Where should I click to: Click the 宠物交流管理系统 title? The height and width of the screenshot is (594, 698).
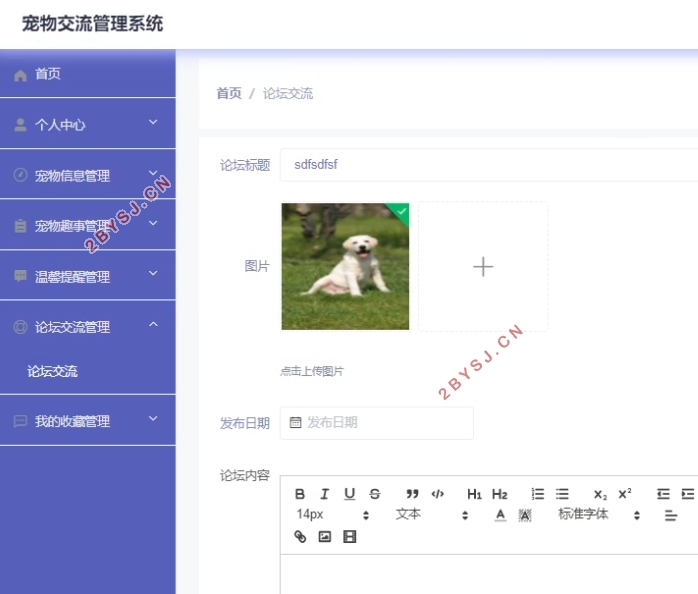[x=93, y=23]
